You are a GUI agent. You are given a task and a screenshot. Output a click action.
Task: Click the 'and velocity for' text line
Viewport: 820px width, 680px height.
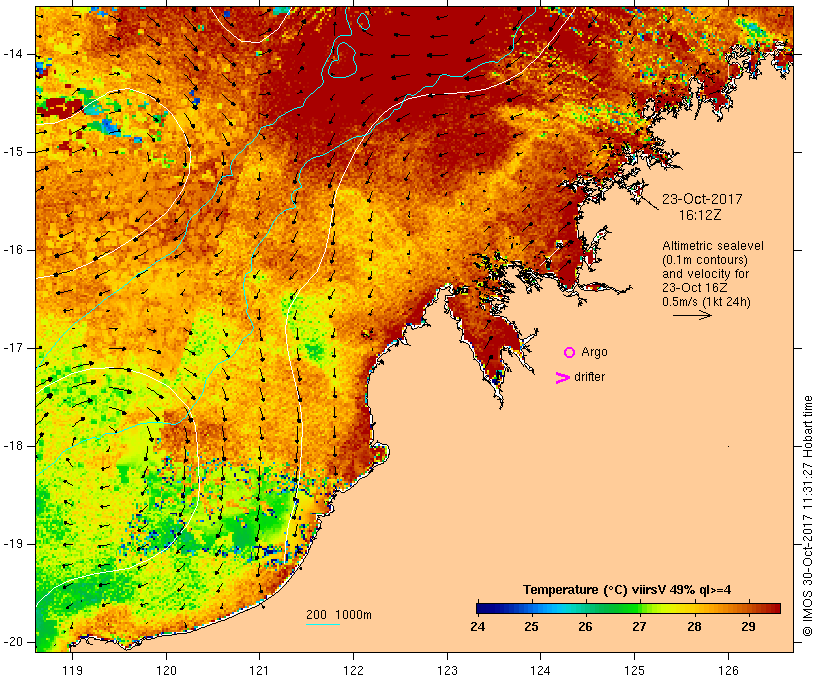705,274
